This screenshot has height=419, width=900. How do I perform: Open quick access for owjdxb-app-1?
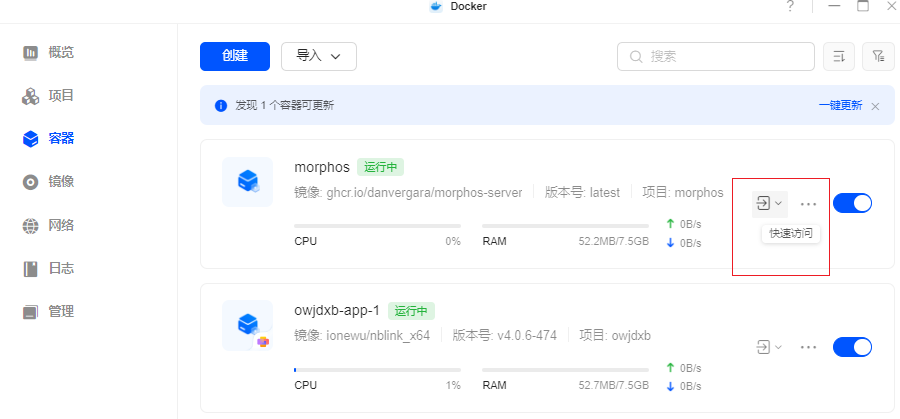(769, 347)
